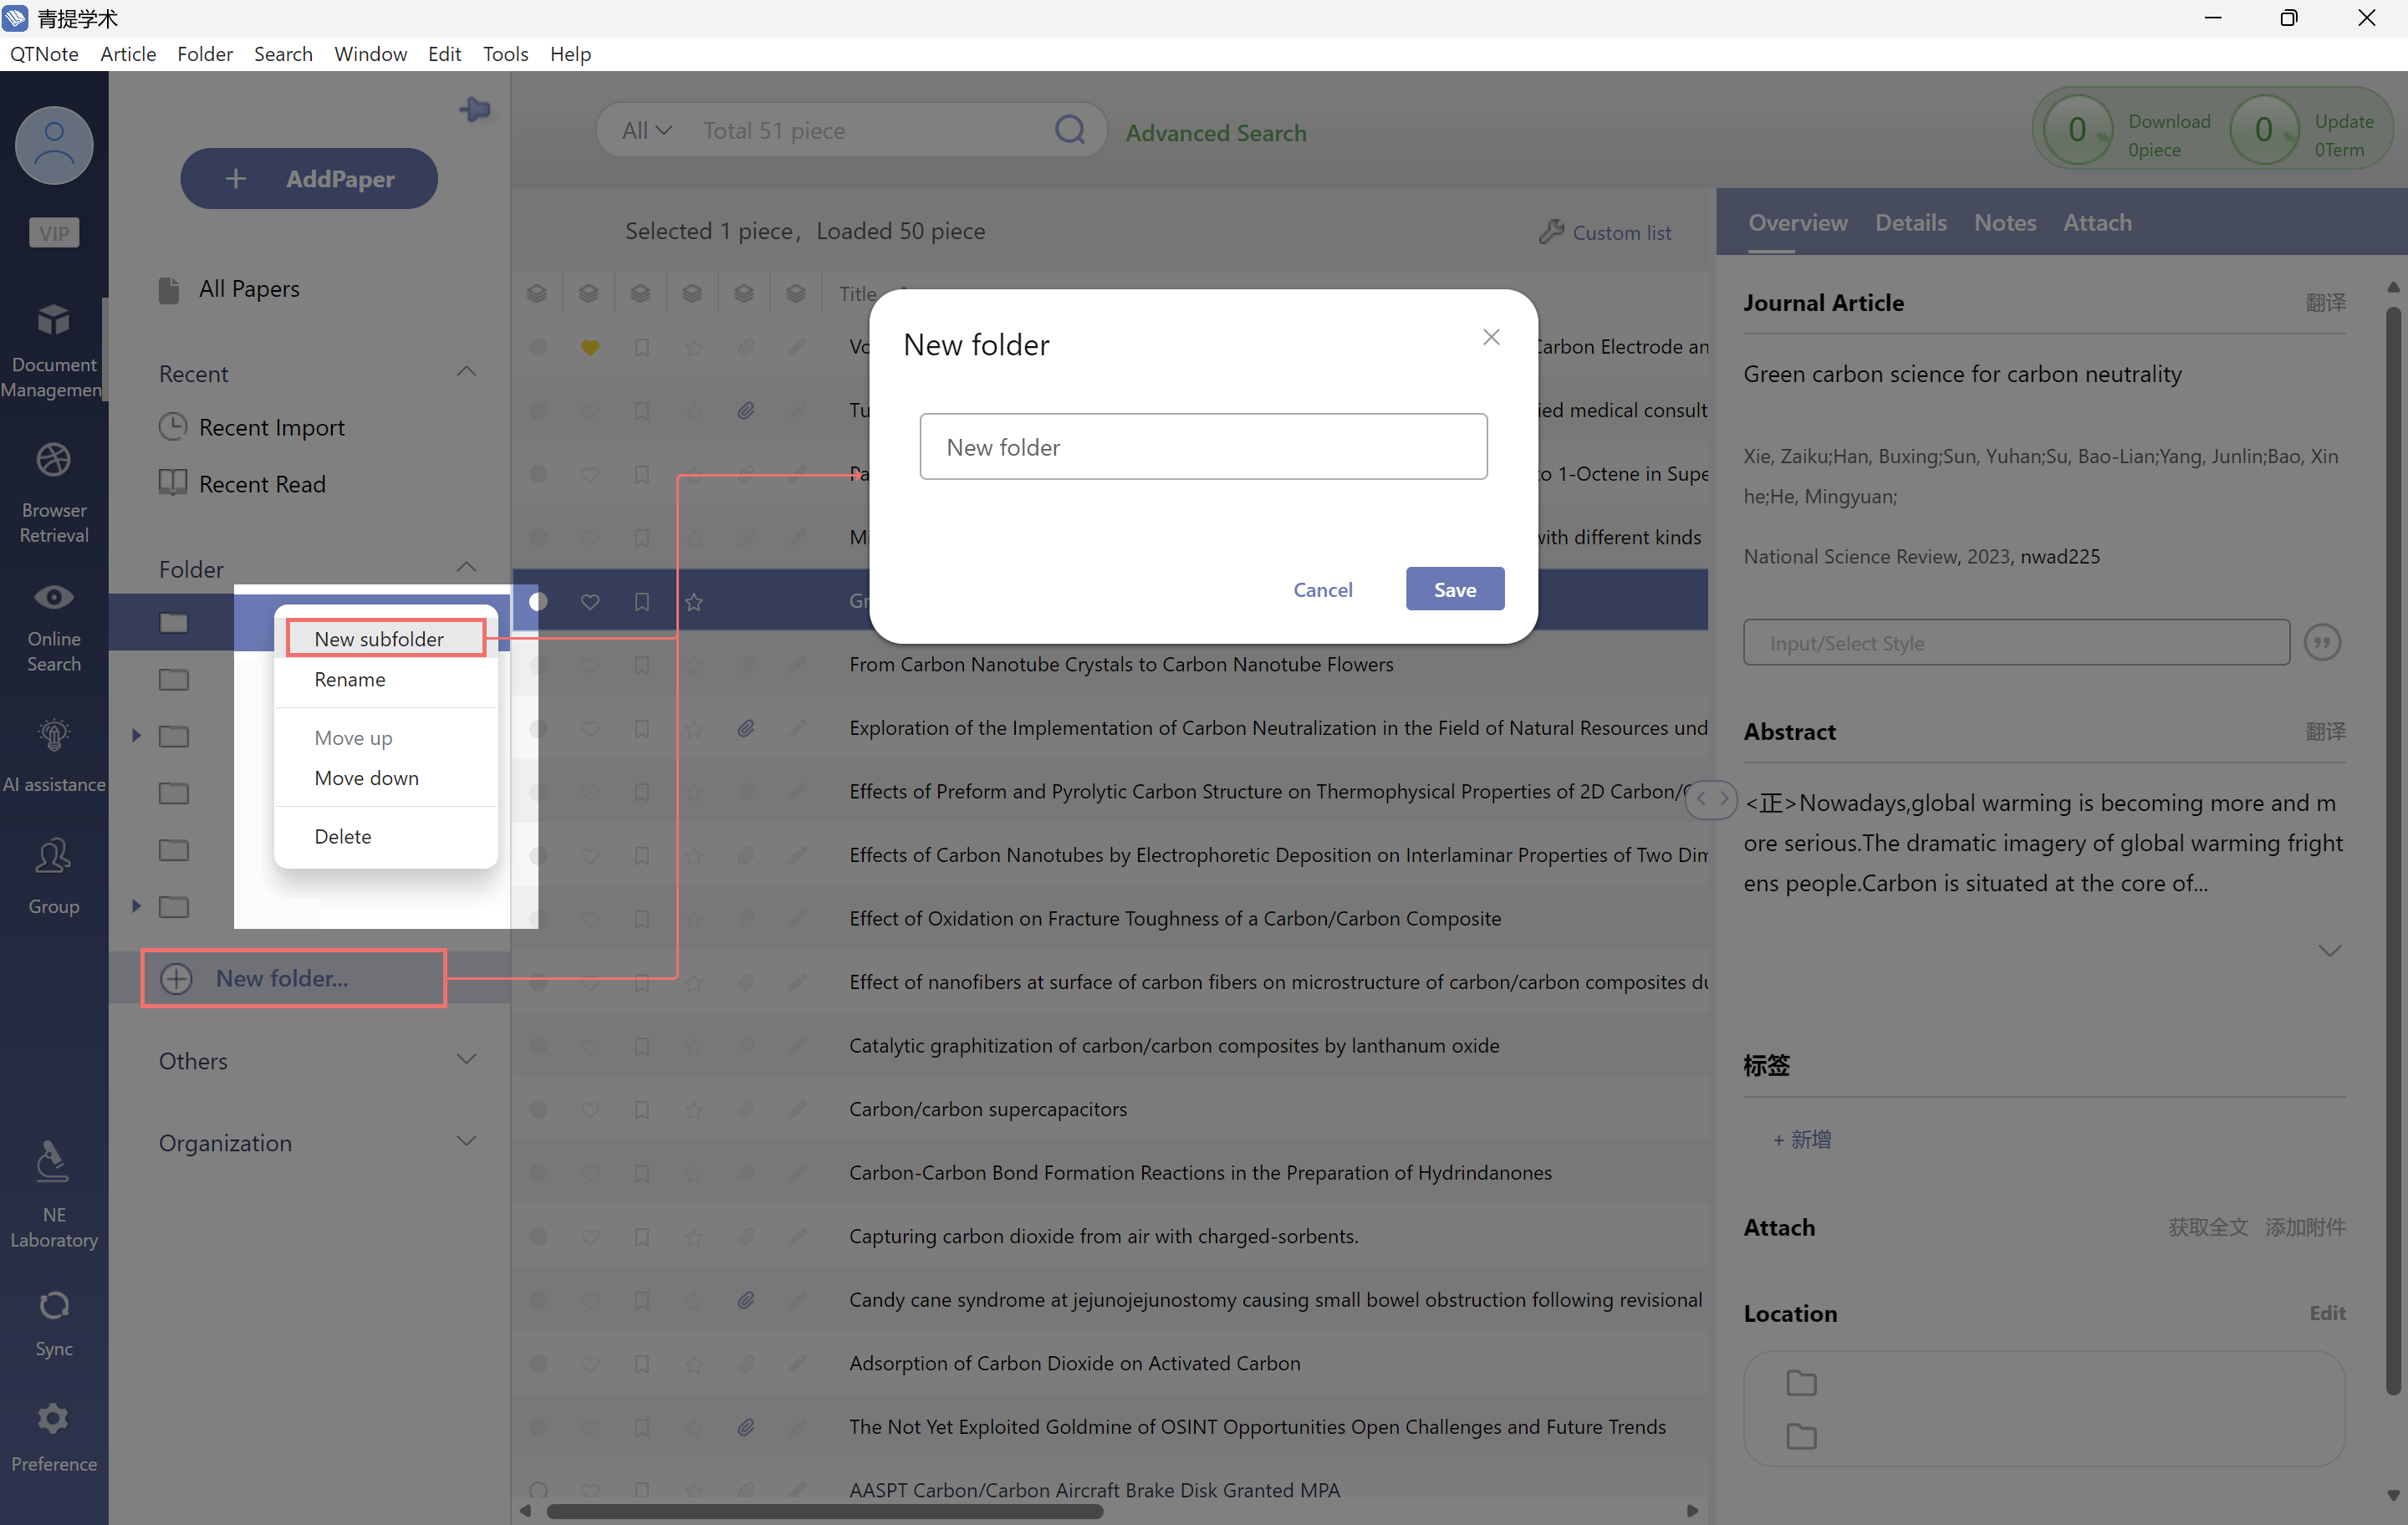Click the VIP badge
The height and width of the screenshot is (1525, 2408).
pyautogui.click(x=54, y=233)
